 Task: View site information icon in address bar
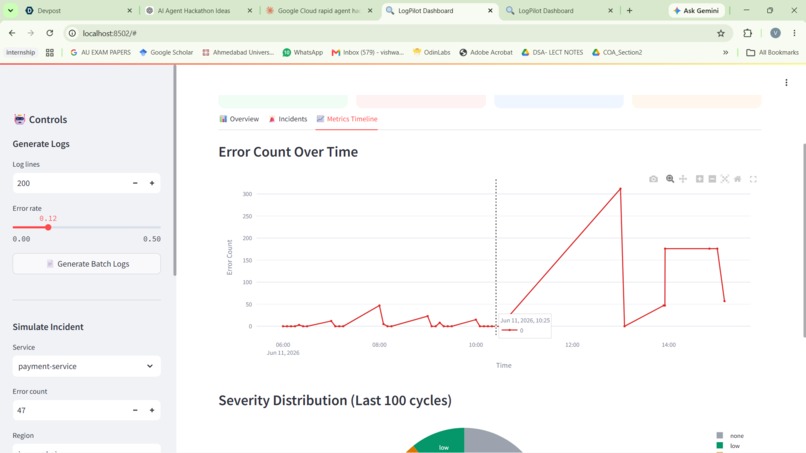[72, 33]
